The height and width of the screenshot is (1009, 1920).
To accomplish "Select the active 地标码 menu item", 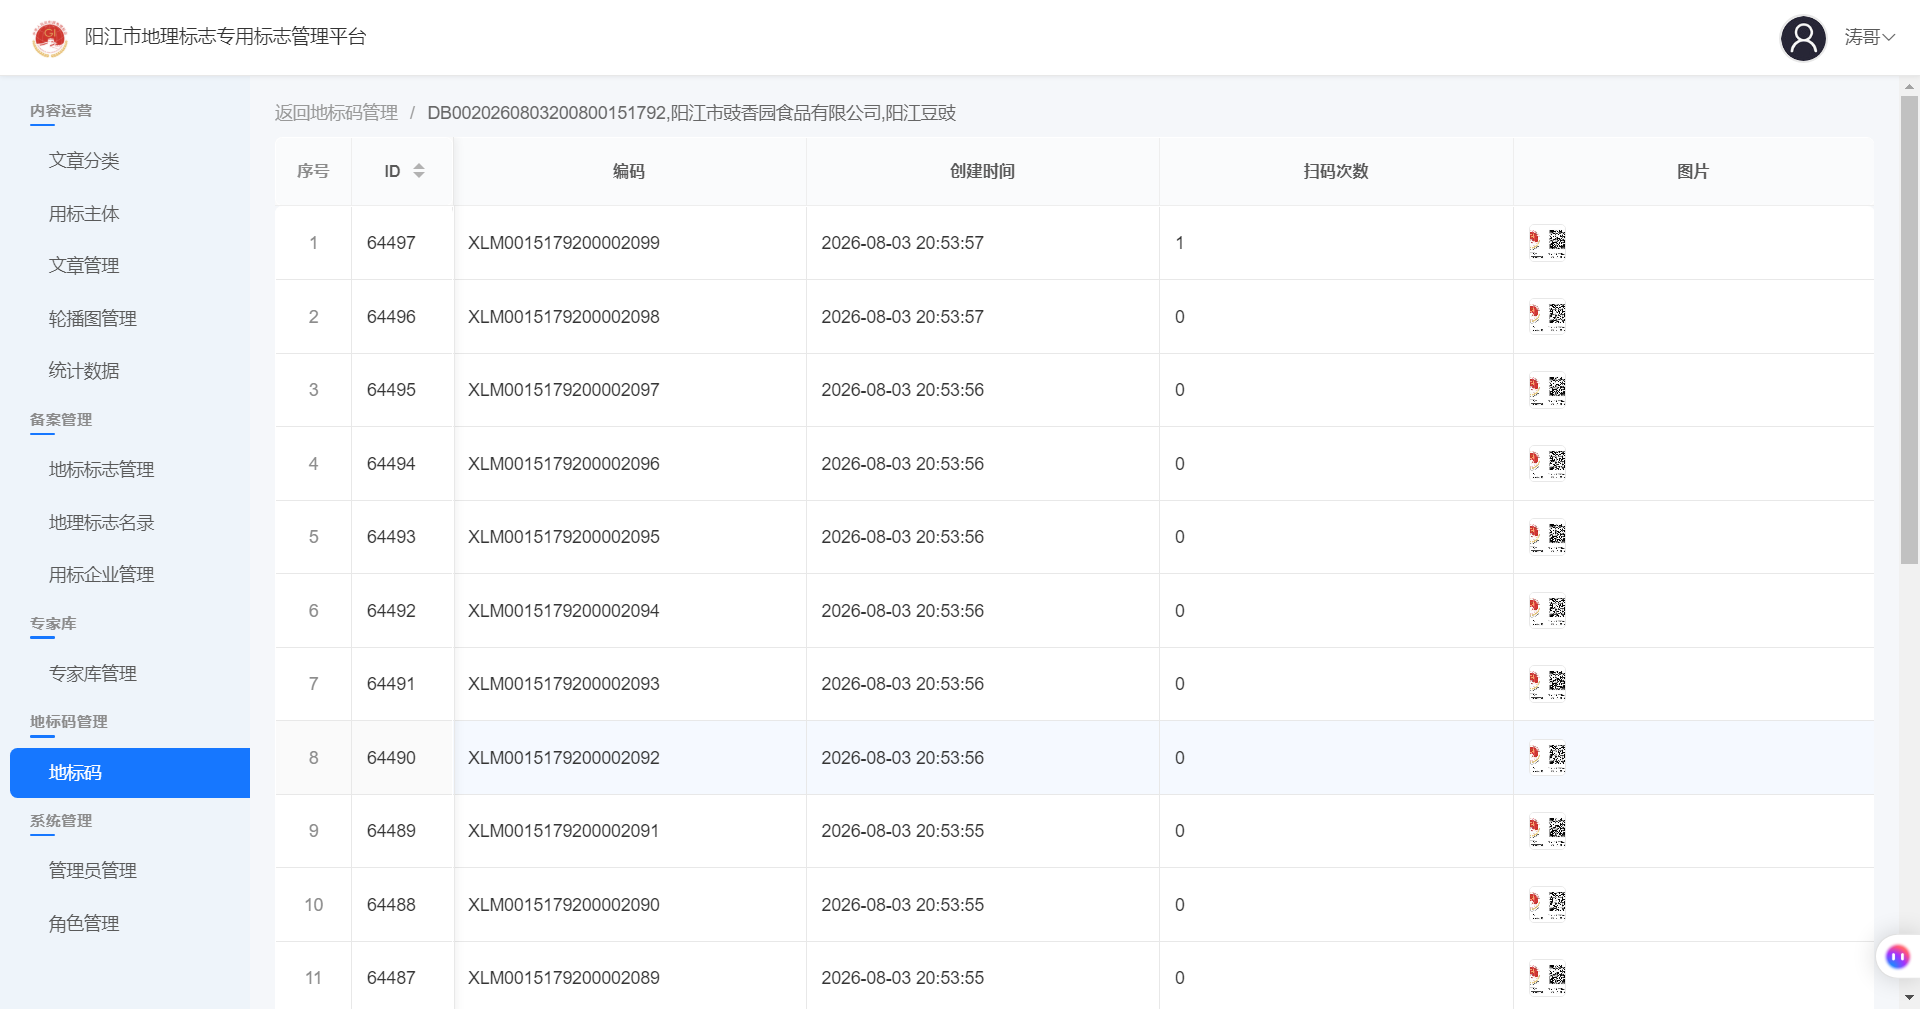I will coord(130,773).
